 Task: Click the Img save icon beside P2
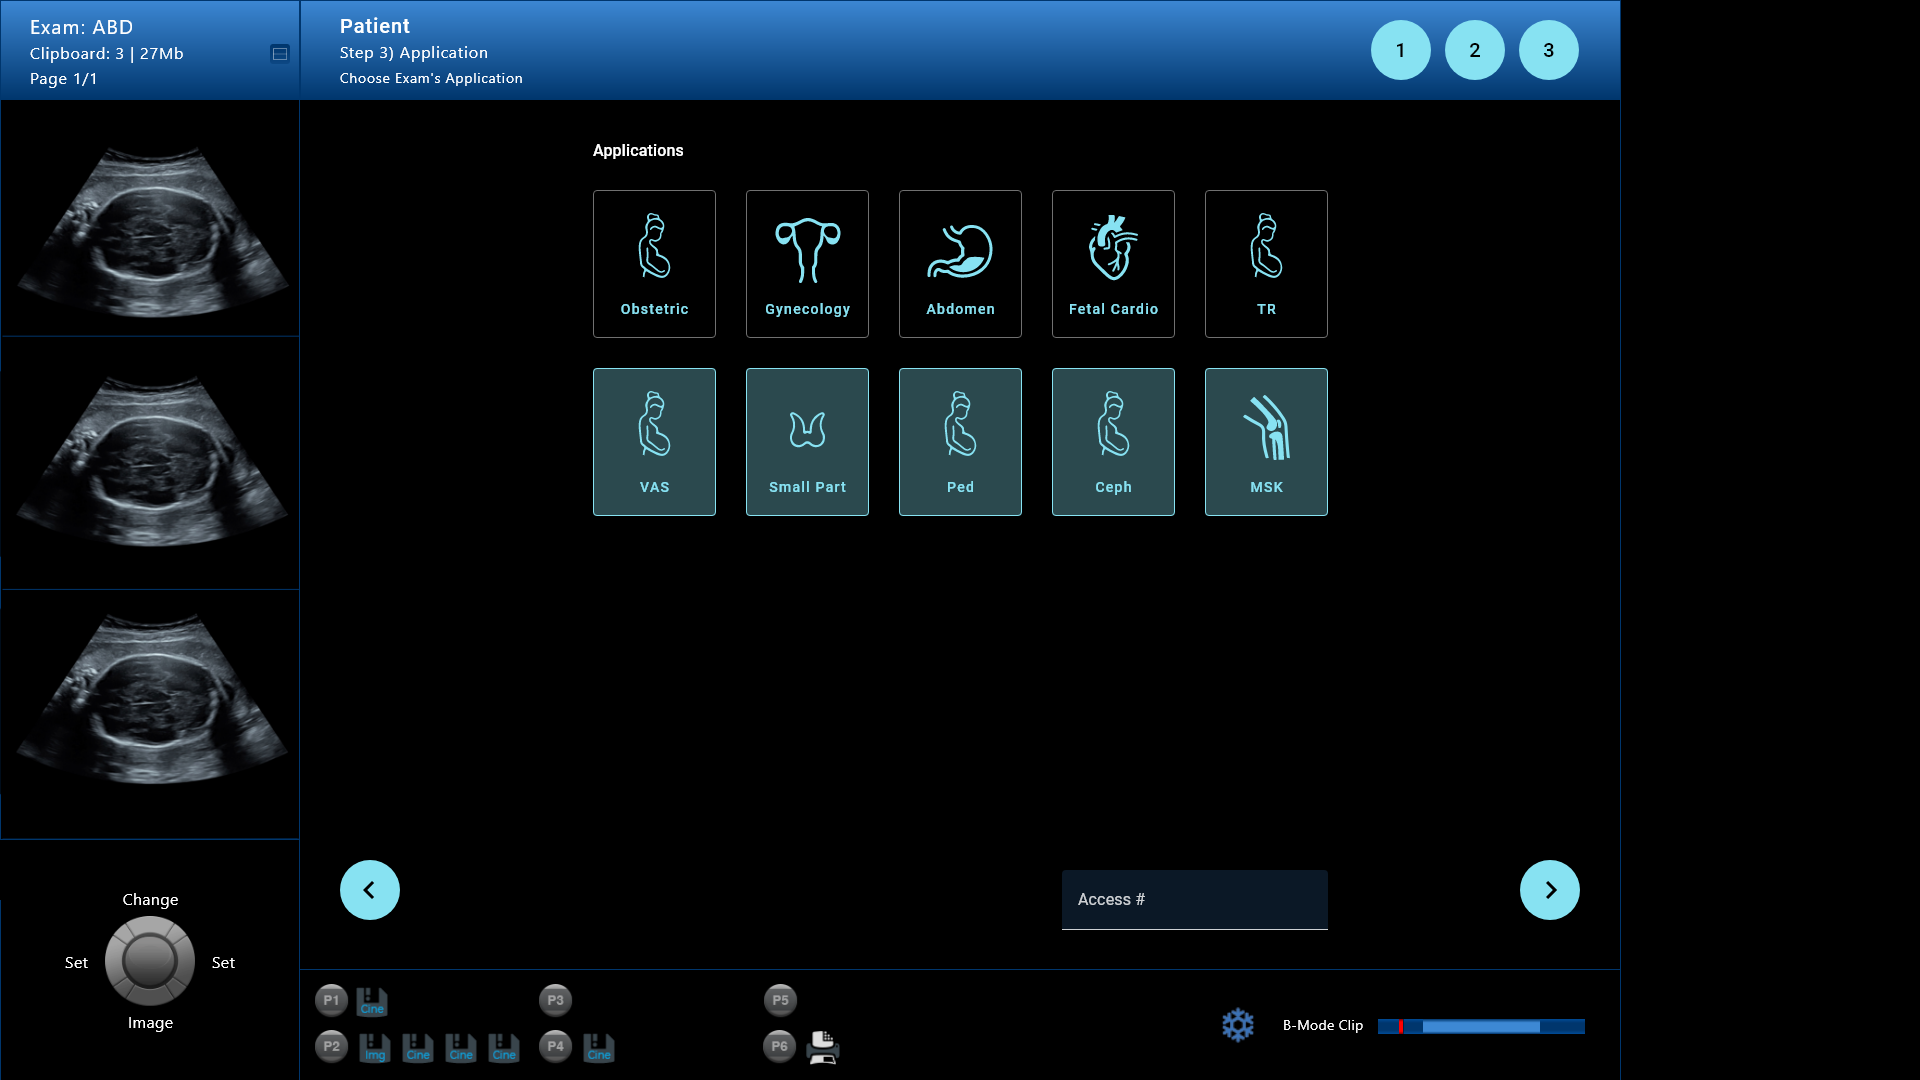pyautogui.click(x=374, y=1047)
